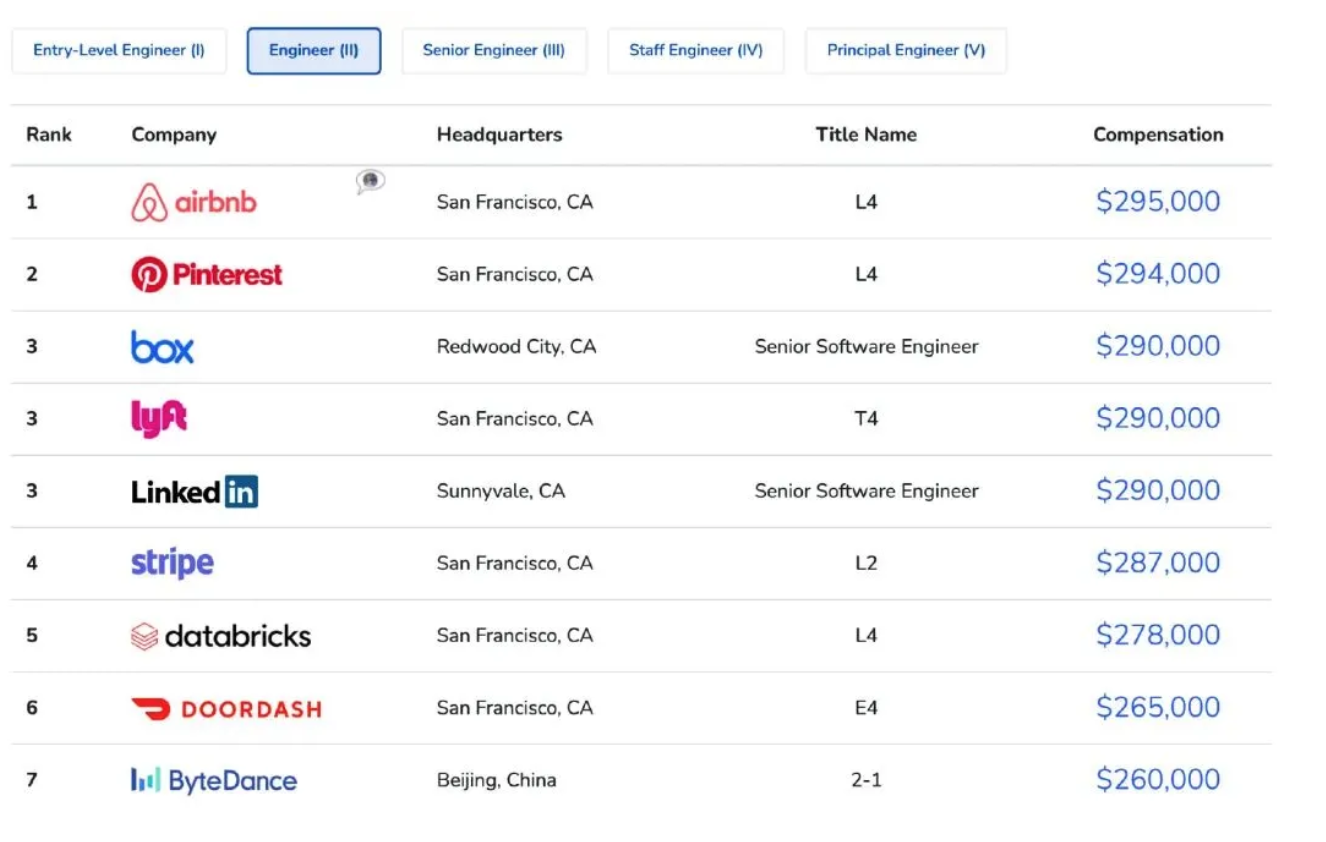Click the Stripe logo
The width and height of the screenshot is (1326, 842).
pyautogui.click(x=172, y=563)
